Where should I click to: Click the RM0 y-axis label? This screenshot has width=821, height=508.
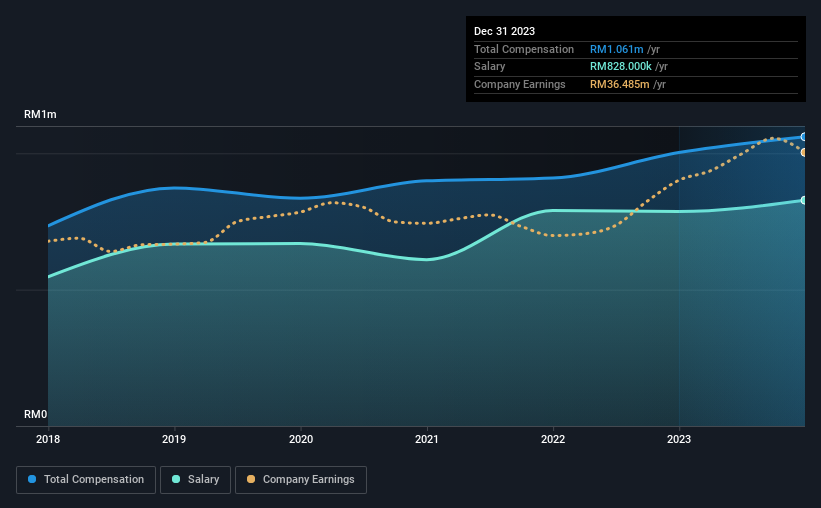click(x=35, y=414)
